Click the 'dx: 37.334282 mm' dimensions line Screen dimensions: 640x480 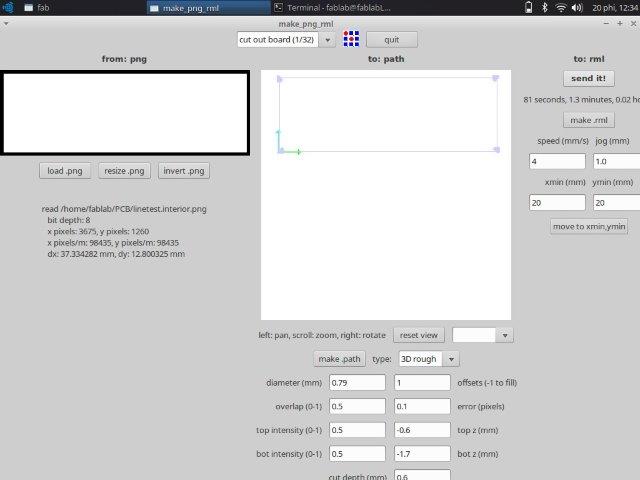pyautogui.click(x=116, y=254)
